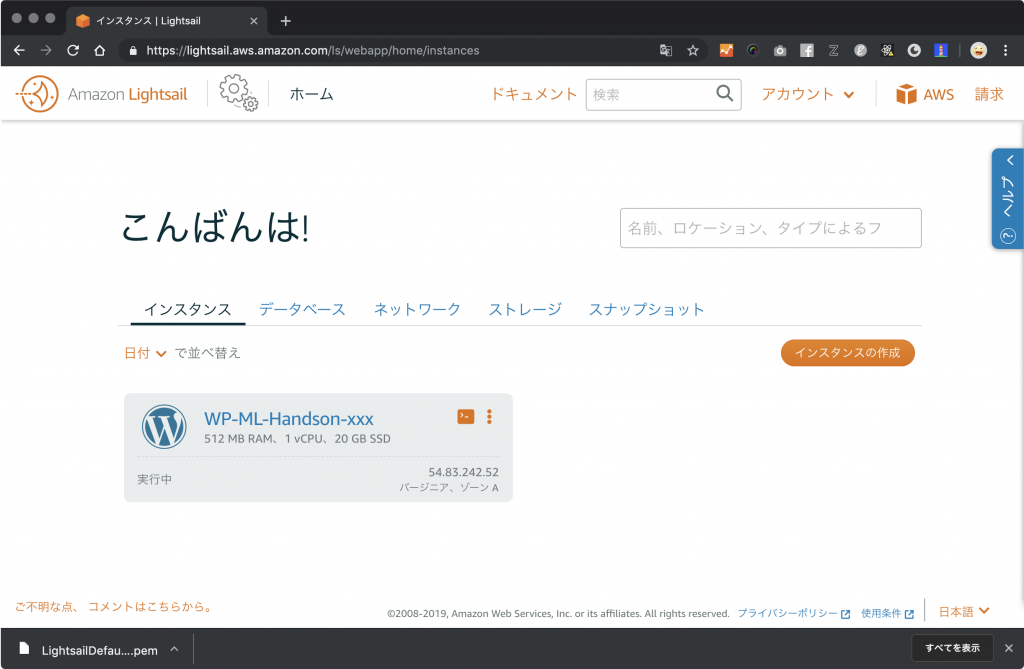Open the 請求 link
Image resolution: width=1024 pixels, height=669 pixels.
coord(989,94)
